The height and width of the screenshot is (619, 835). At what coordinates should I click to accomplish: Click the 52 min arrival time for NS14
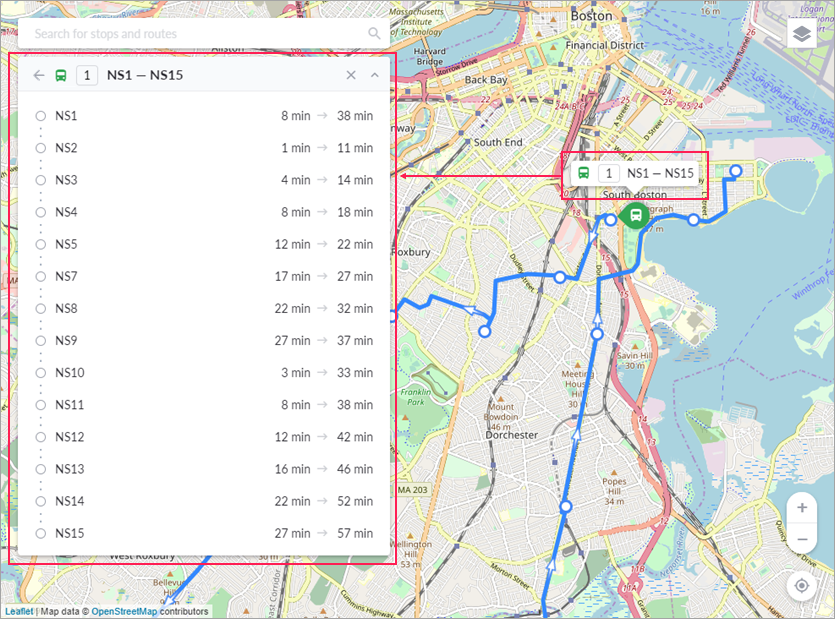(x=355, y=501)
